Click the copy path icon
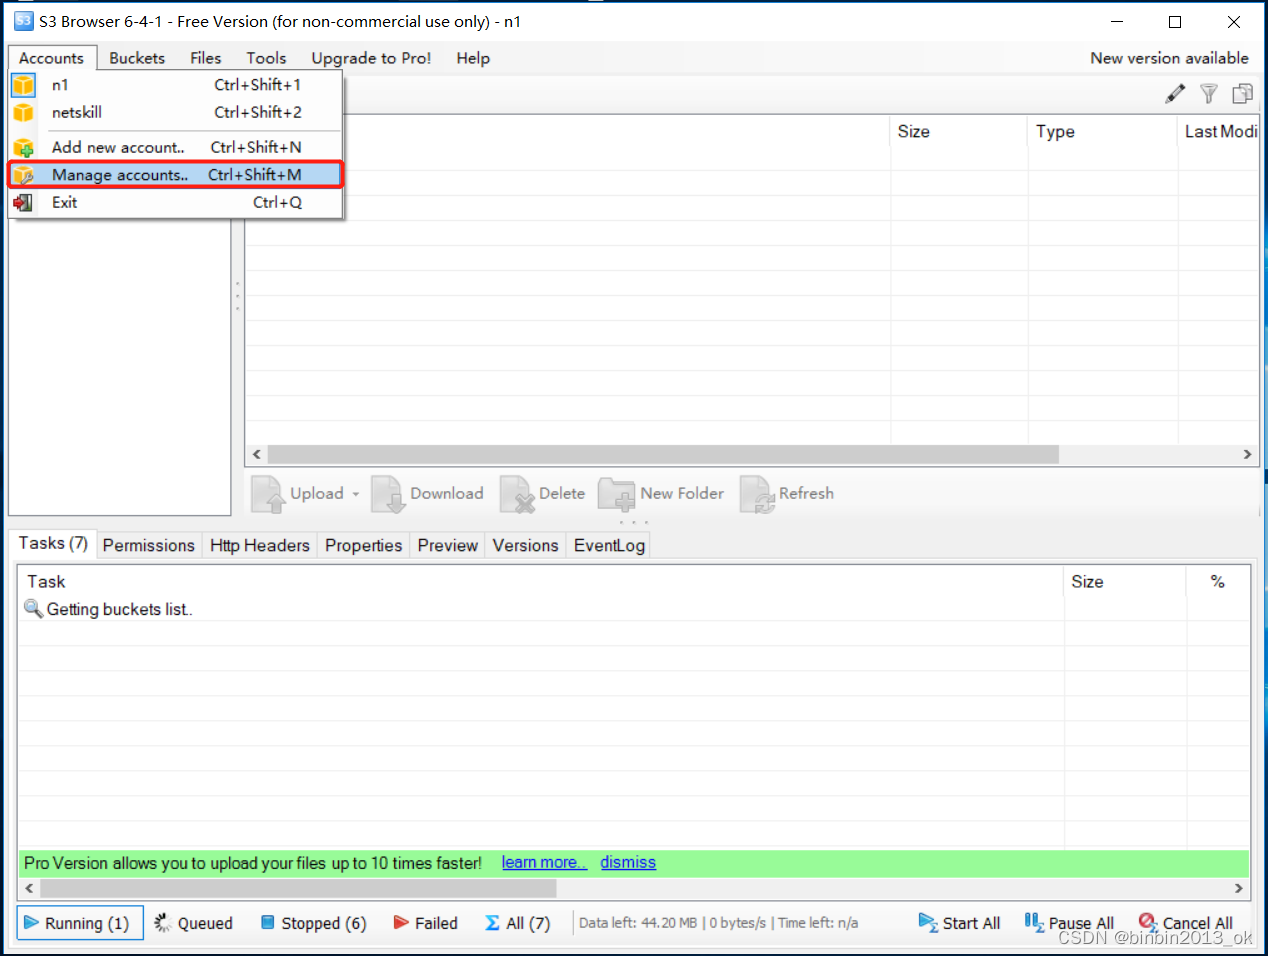Screen dimensions: 1268x956 tap(1243, 93)
